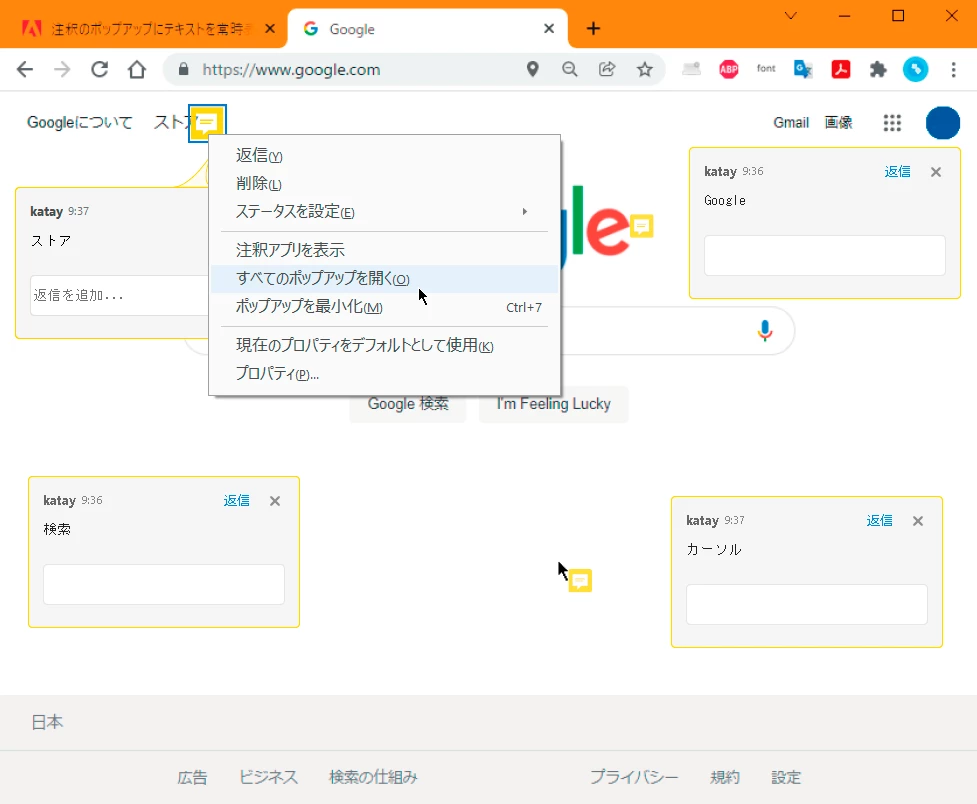Viewport: 977px width, 804px height.
Task: Click the I'm Feeling Lucky button
Action: click(553, 404)
